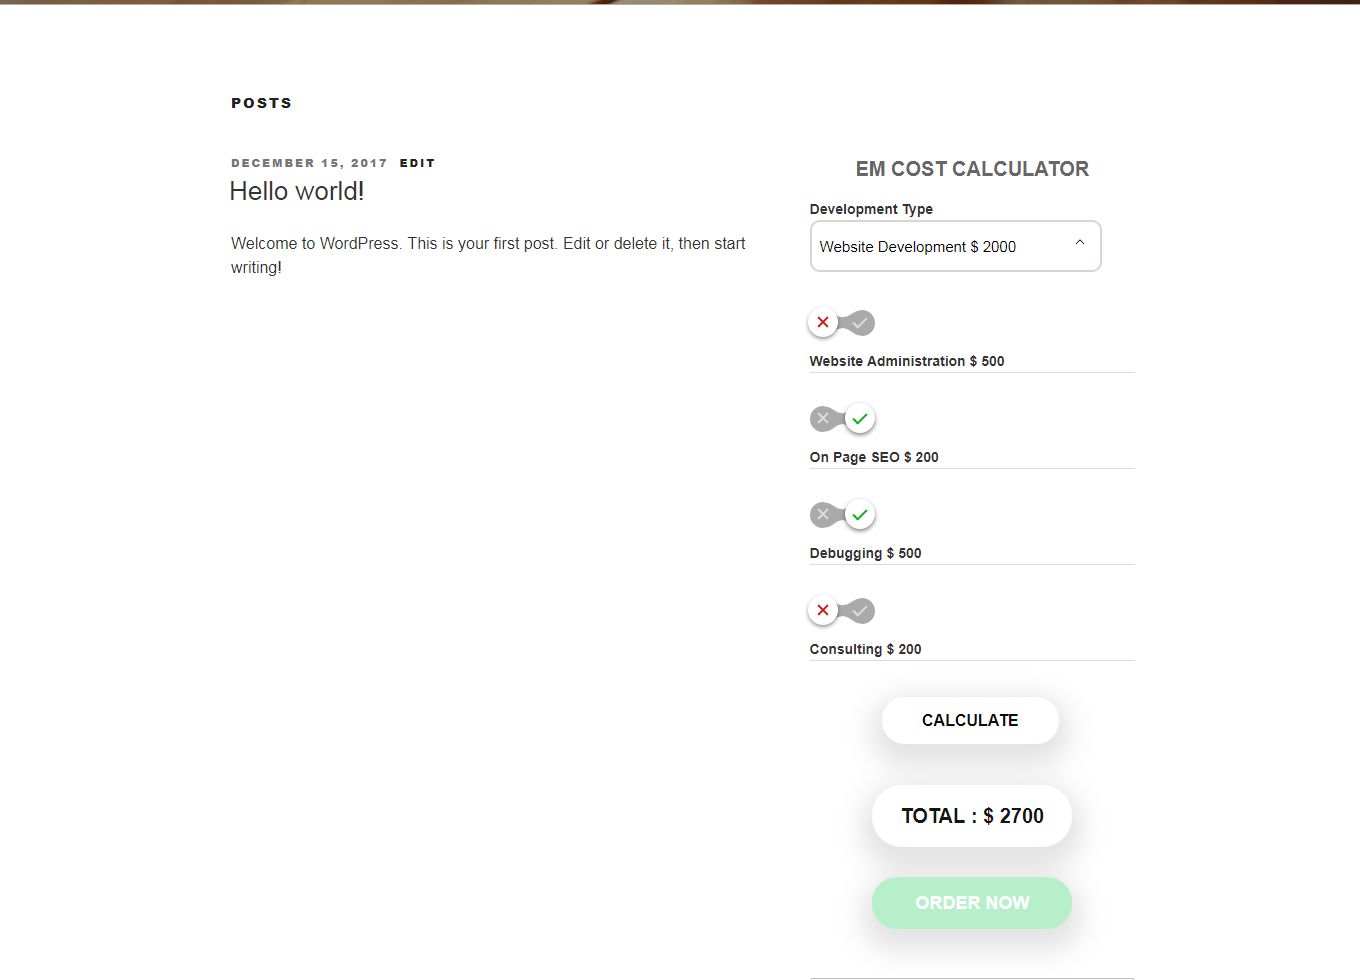Click red X icon on Consulting toggle
1360x980 pixels.
(x=823, y=610)
